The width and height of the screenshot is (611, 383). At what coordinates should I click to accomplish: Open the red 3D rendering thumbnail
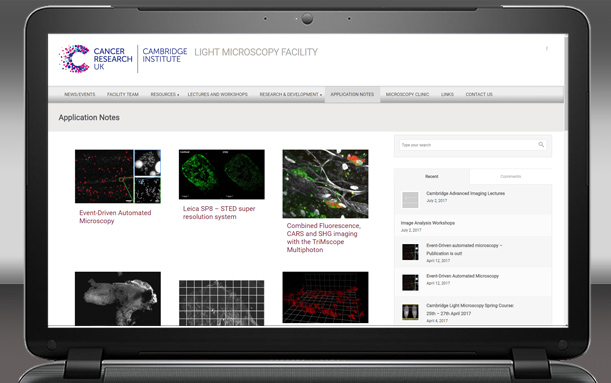pos(325,297)
